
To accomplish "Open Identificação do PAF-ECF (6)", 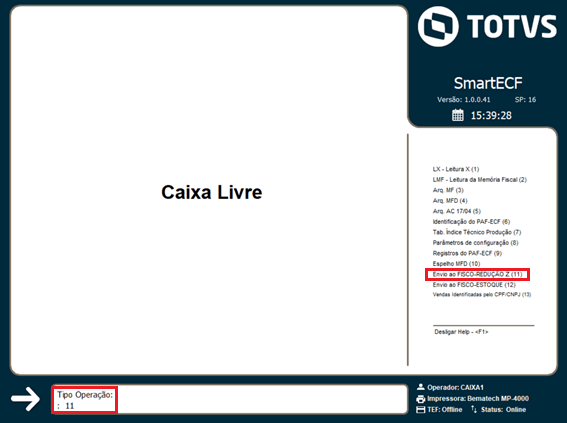I will pos(471,222).
